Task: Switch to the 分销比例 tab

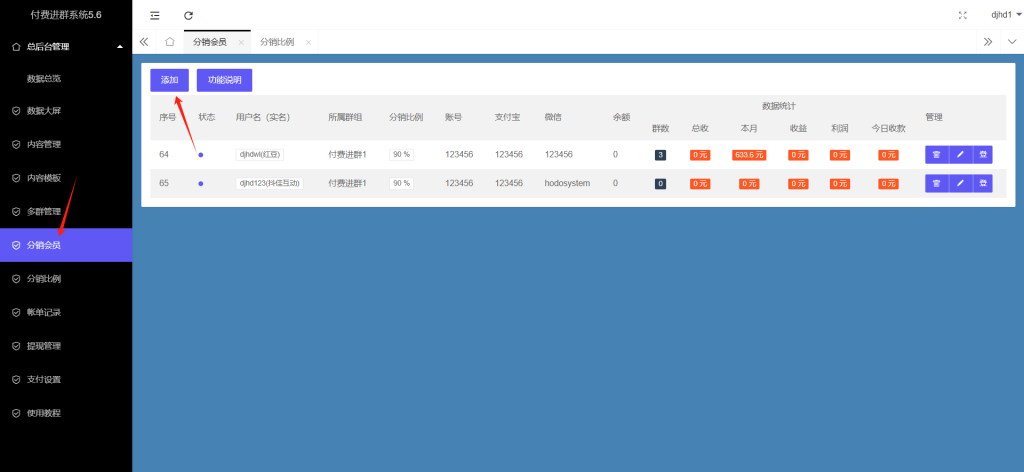Action: tap(277, 42)
